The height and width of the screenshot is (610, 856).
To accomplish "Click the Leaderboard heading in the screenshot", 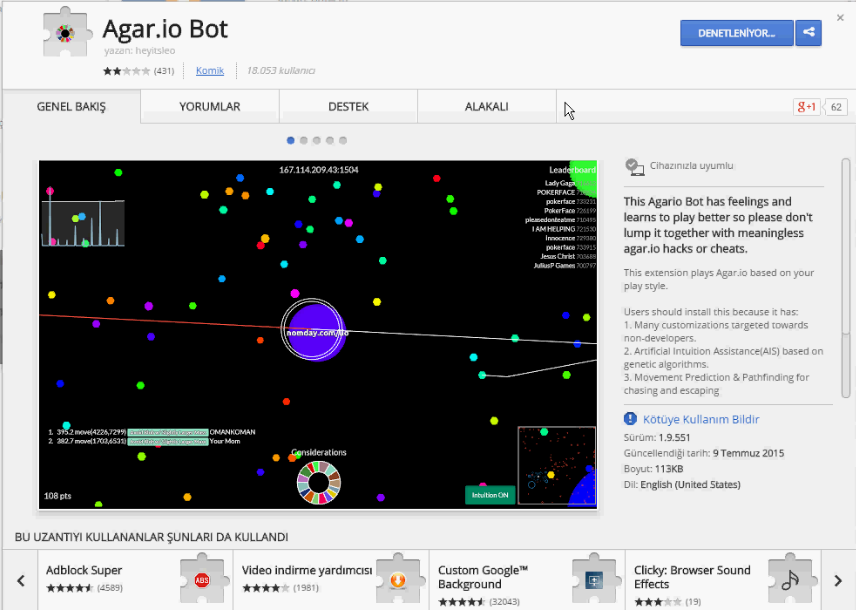I will [x=572, y=170].
